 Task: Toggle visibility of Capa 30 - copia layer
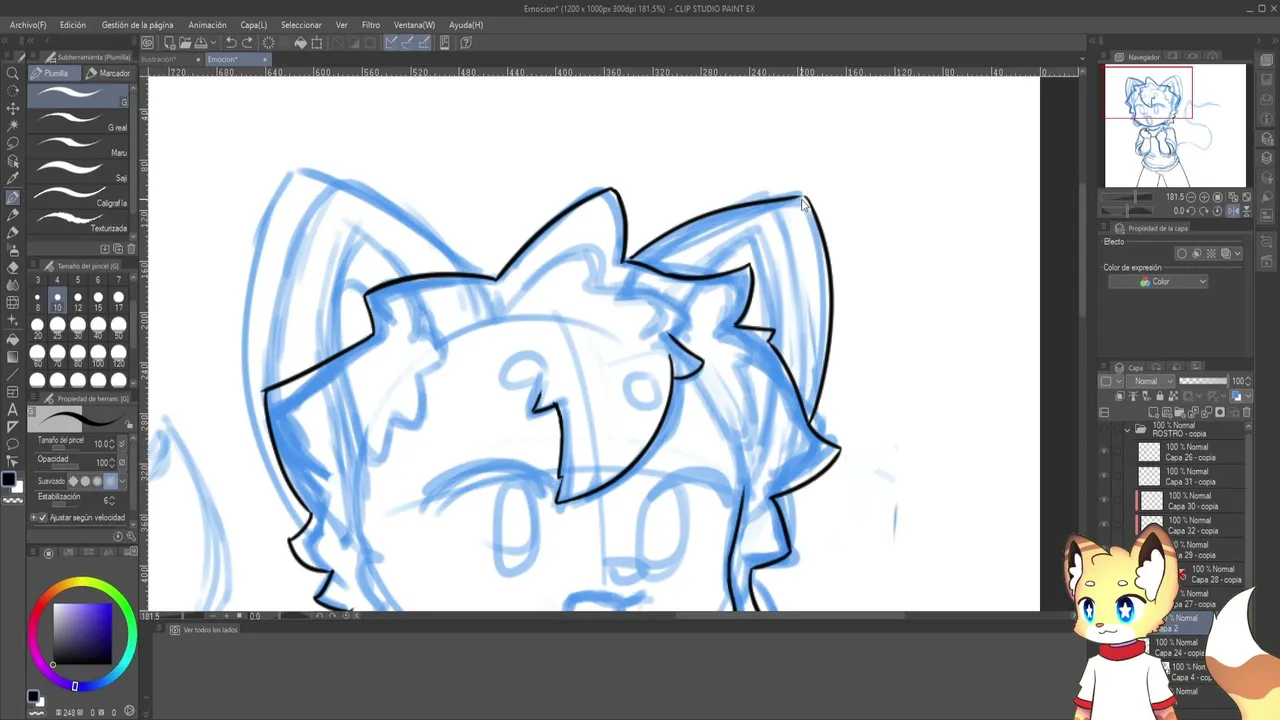[x=1104, y=501]
